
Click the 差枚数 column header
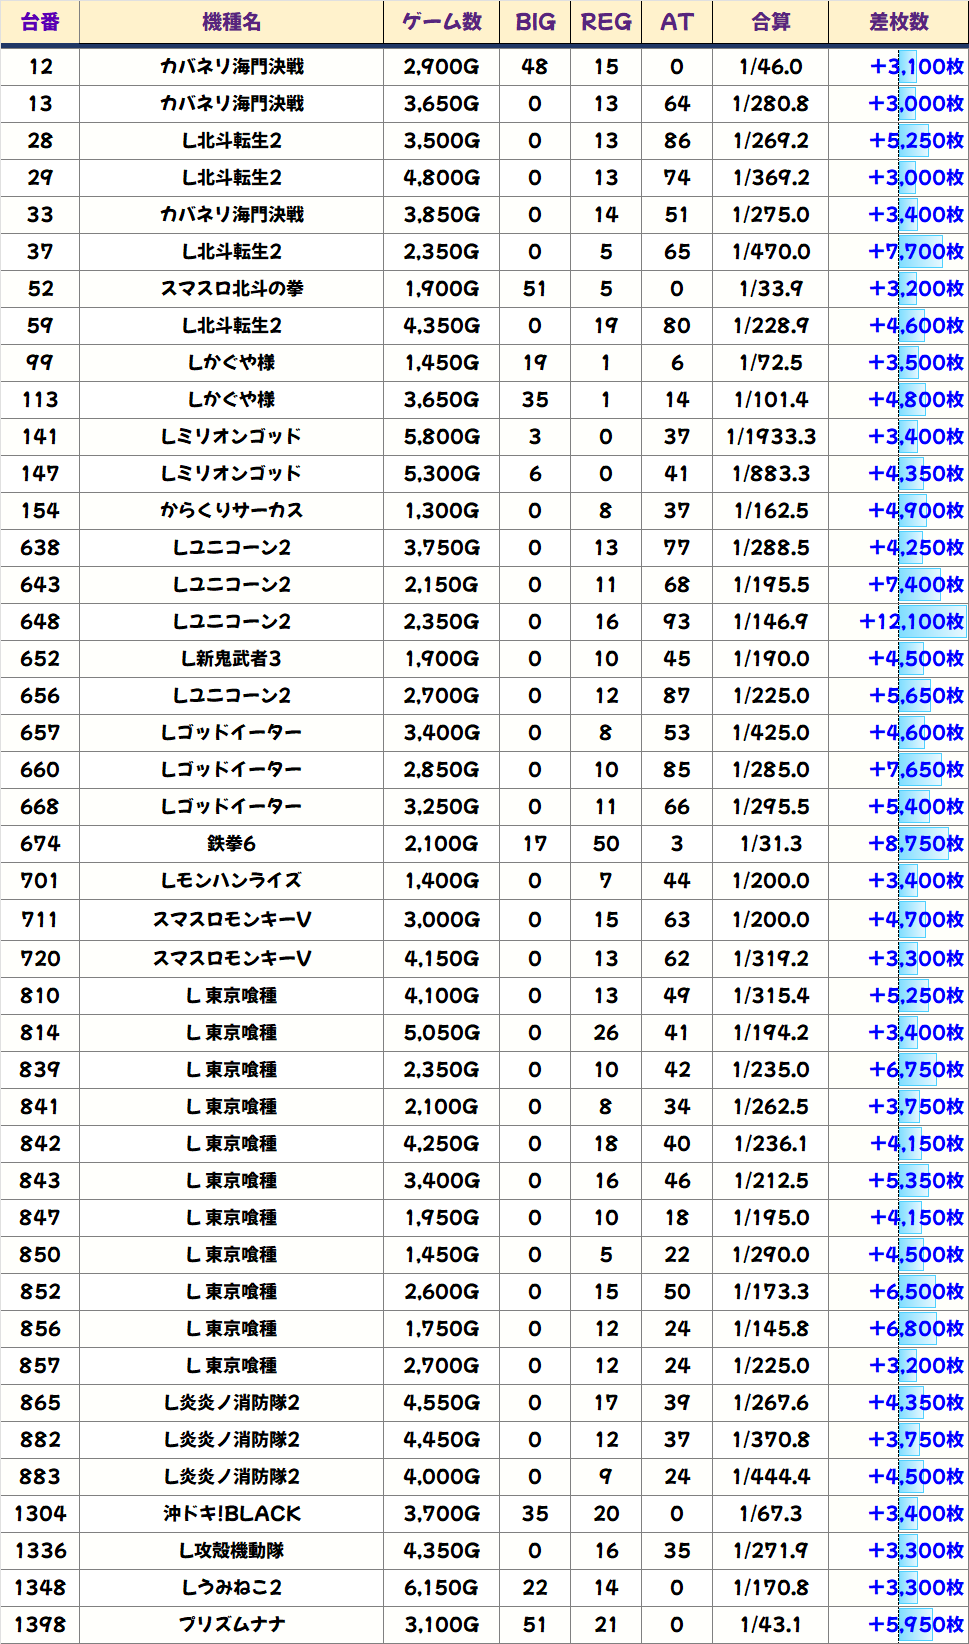pos(898,22)
